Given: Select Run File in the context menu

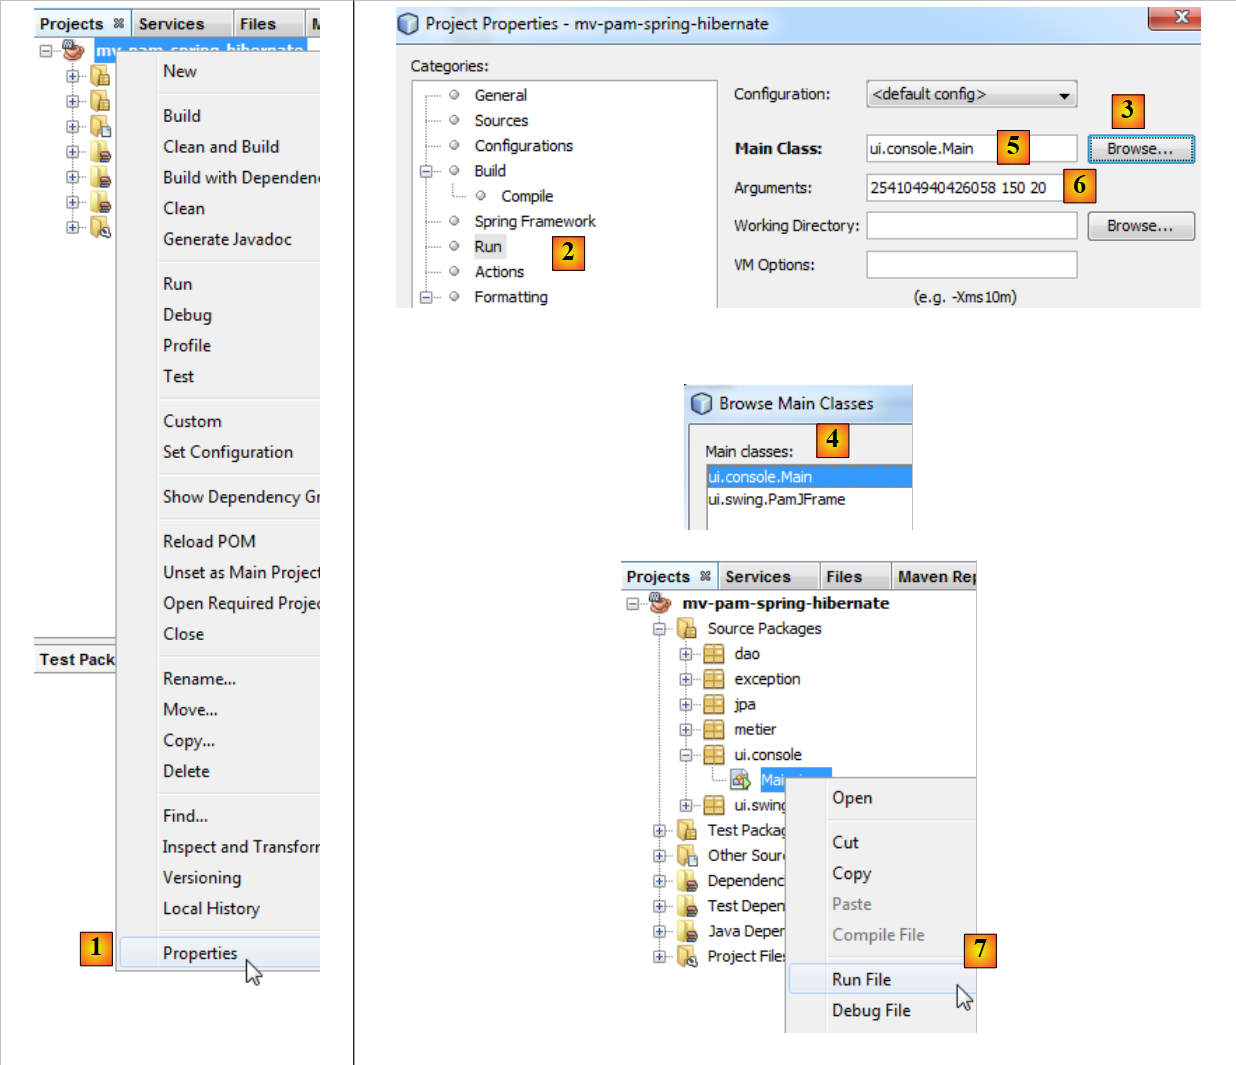Looking at the screenshot, I should click(x=861, y=980).
